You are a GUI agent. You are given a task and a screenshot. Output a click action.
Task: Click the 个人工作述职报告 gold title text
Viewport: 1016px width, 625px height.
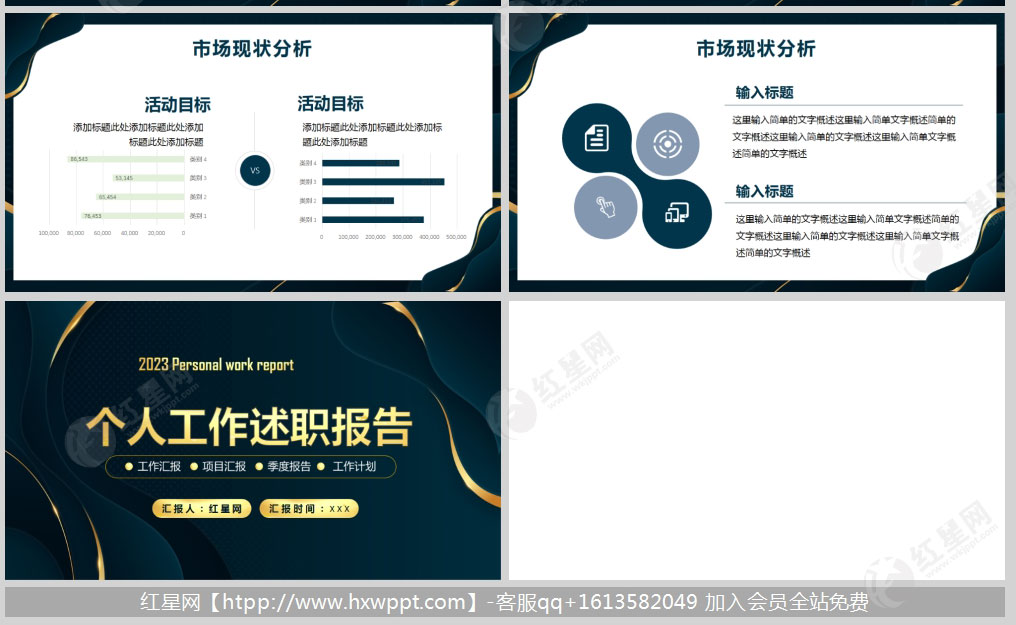tap(249, 427)
